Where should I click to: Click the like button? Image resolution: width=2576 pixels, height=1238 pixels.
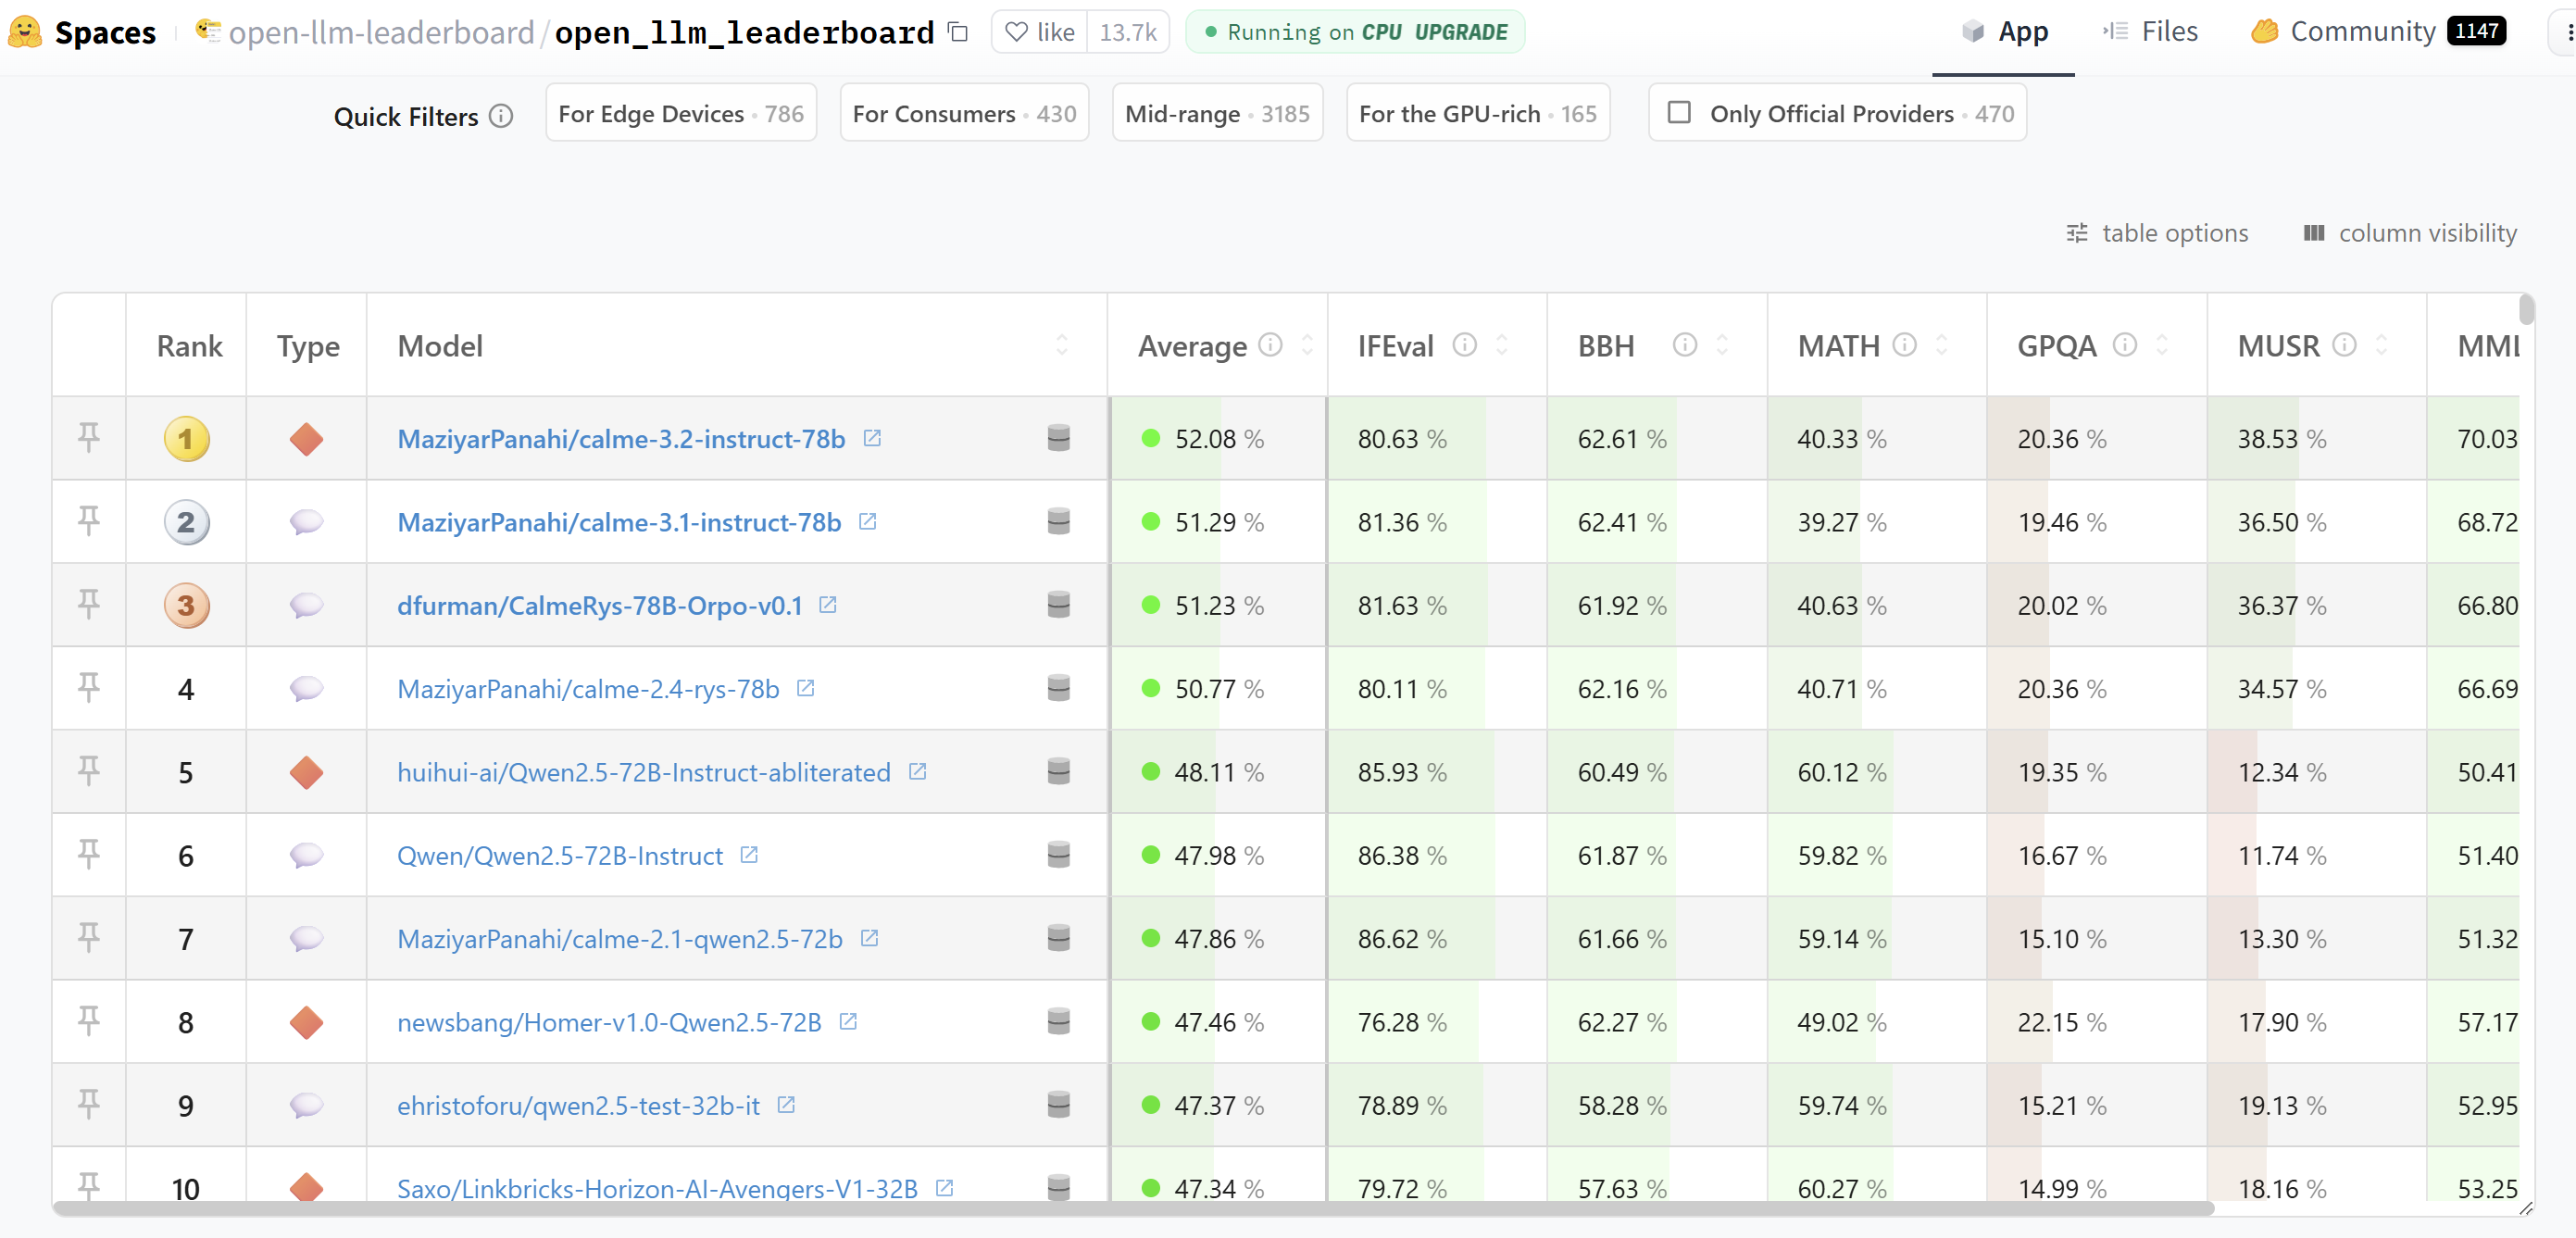[x=1040, y=32]
